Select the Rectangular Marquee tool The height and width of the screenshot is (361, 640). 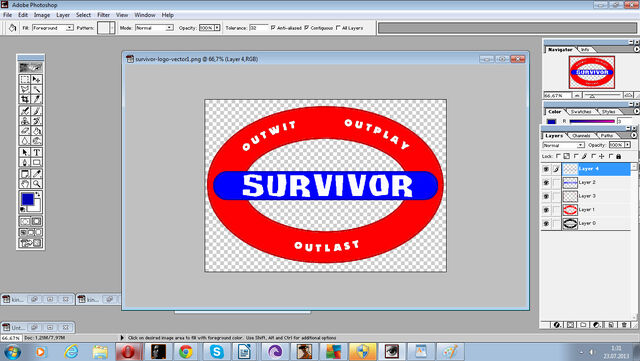(x=25, y=80)
